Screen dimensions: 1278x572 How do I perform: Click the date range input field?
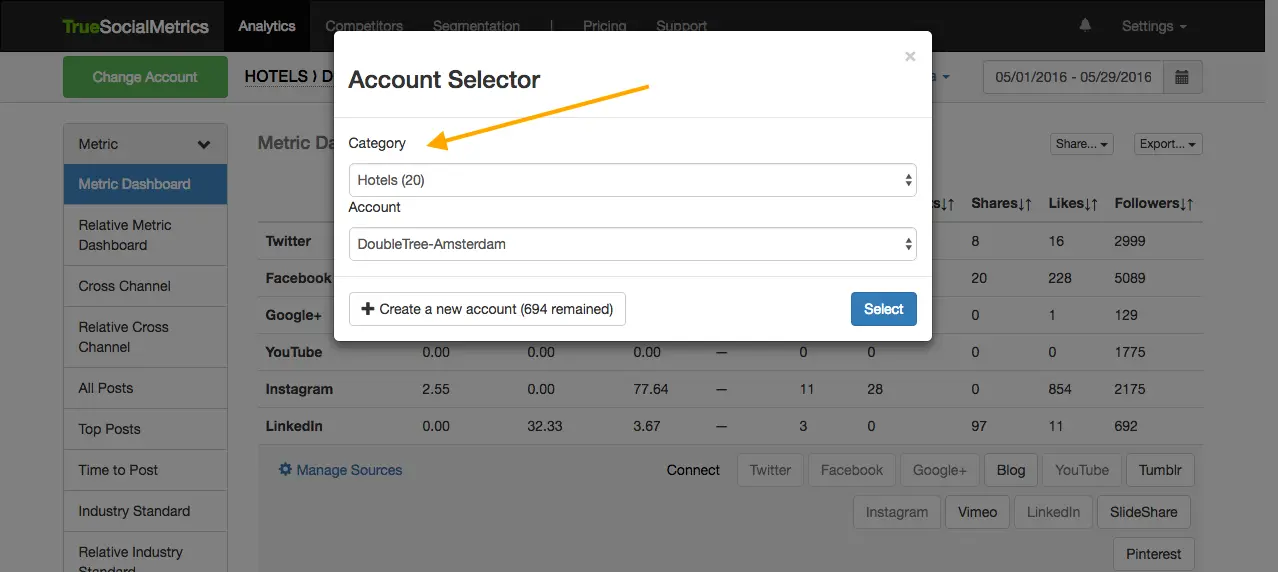[1072, 77]
